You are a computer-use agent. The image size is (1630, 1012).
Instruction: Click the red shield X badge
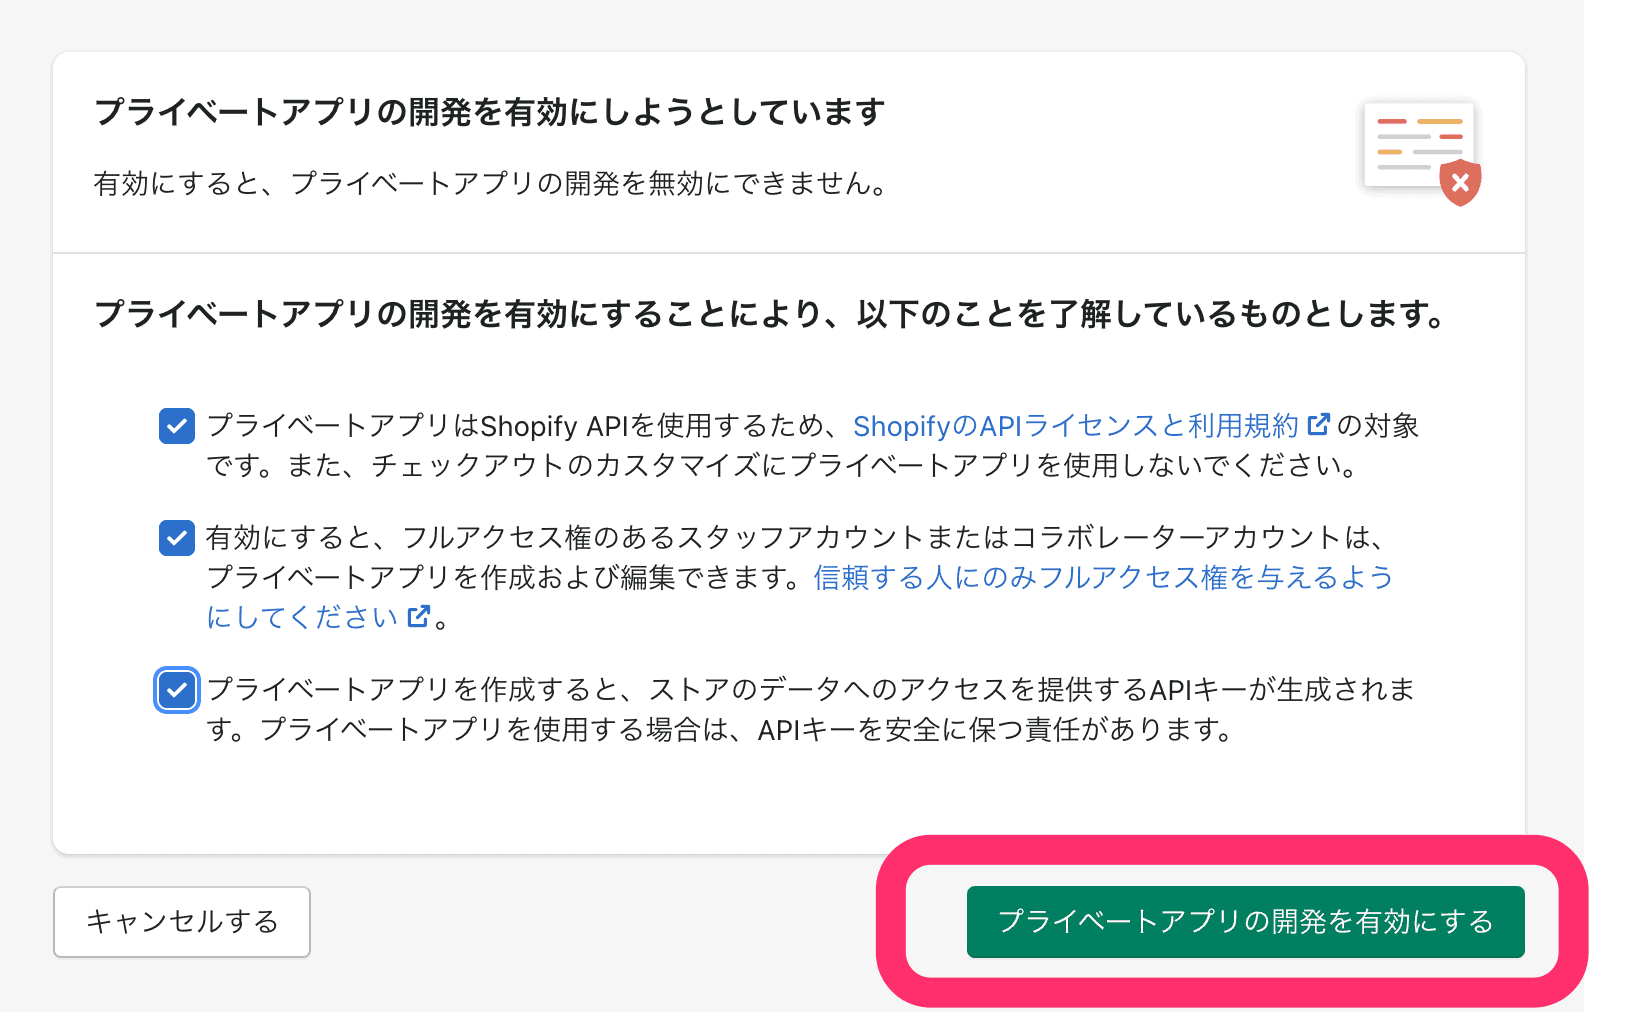[x=1460, y=183]
